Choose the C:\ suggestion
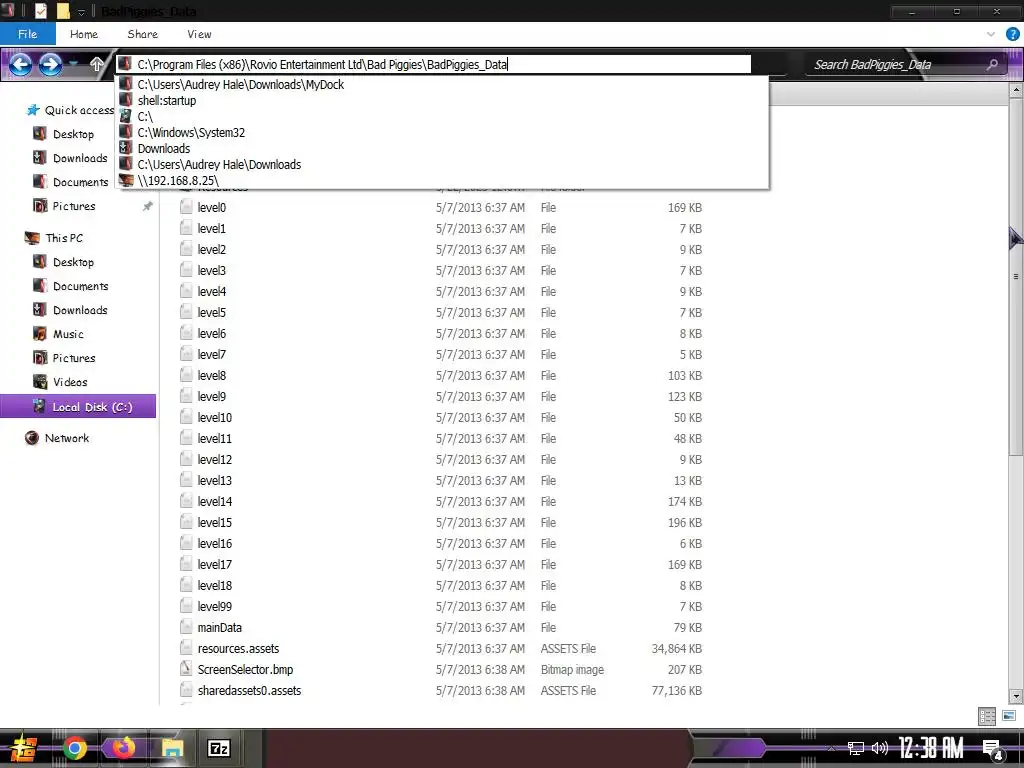 pyautogui.click(x=441, y=116)
